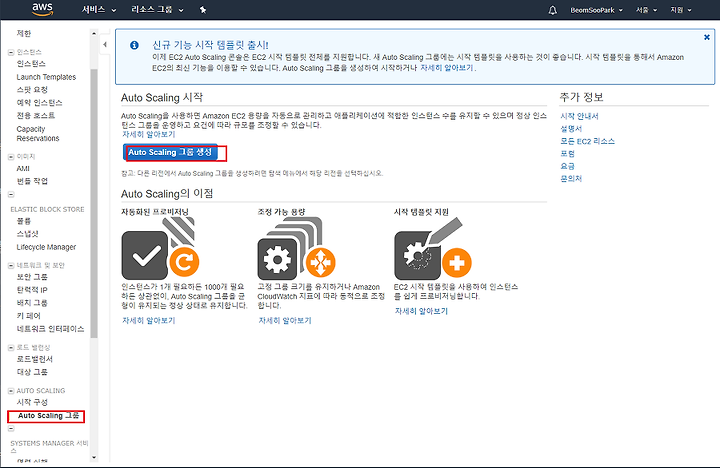Collapse the left navigation pane arrow
The height and width of the screenshot is (468, 720).
[105, 45]
